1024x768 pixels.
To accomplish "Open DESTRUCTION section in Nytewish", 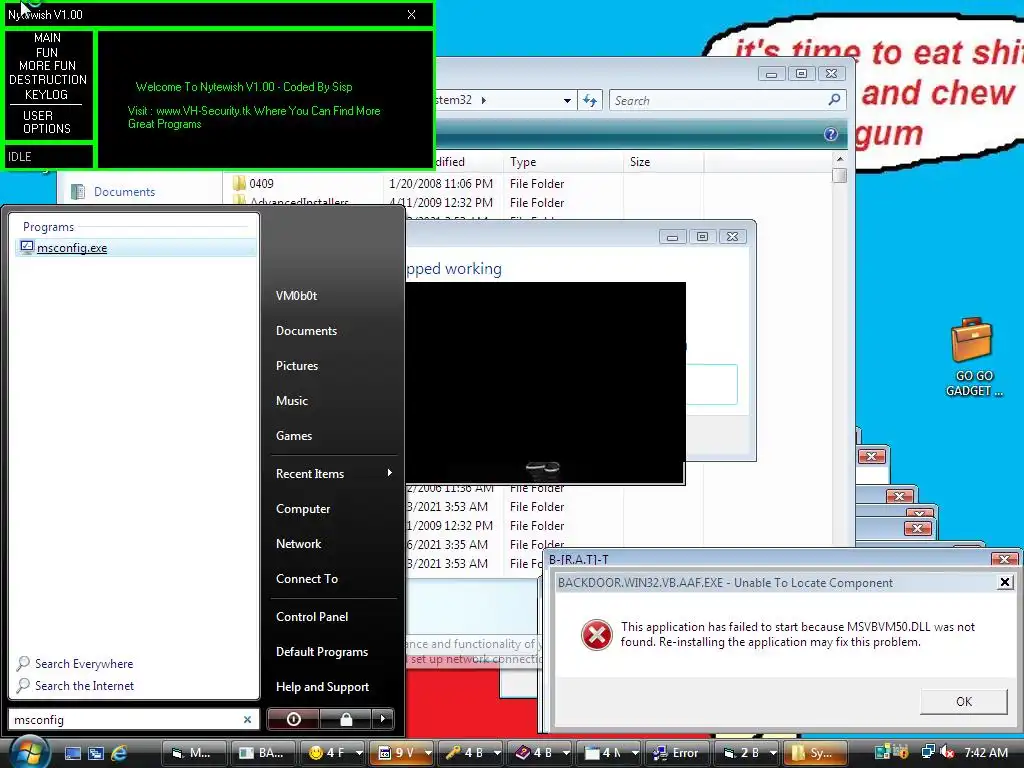I will [x=48, y=80].
